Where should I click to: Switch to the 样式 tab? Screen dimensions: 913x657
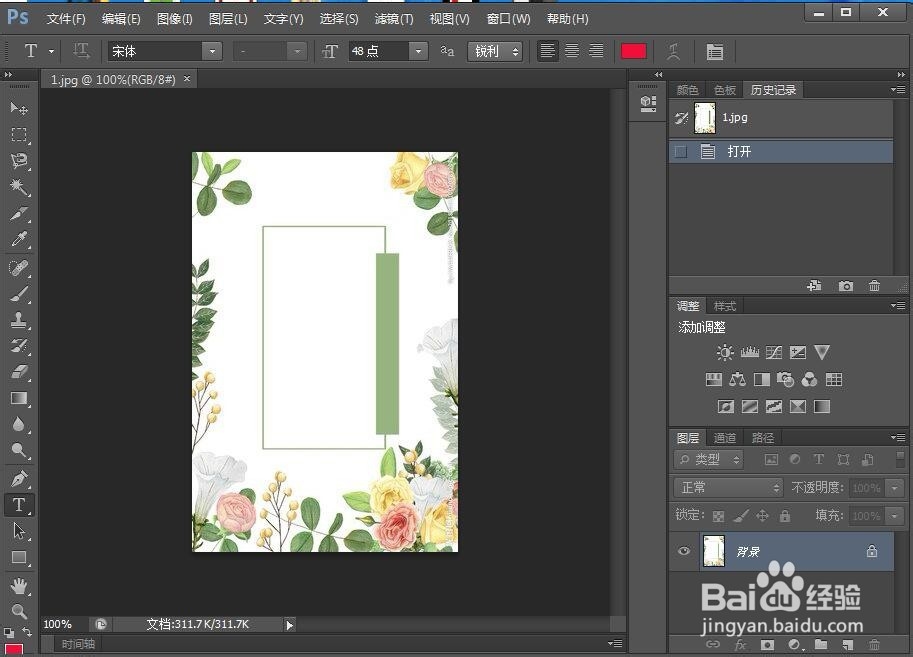point(725,306)
